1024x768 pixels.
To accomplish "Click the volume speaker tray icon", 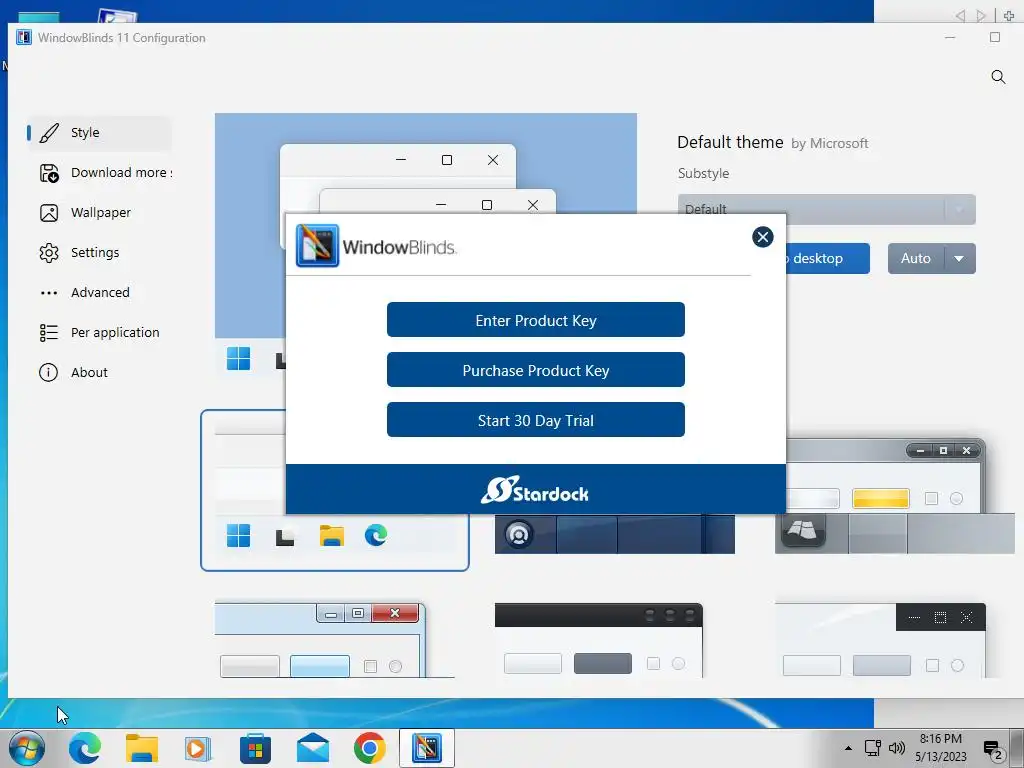I will point(897,748).
